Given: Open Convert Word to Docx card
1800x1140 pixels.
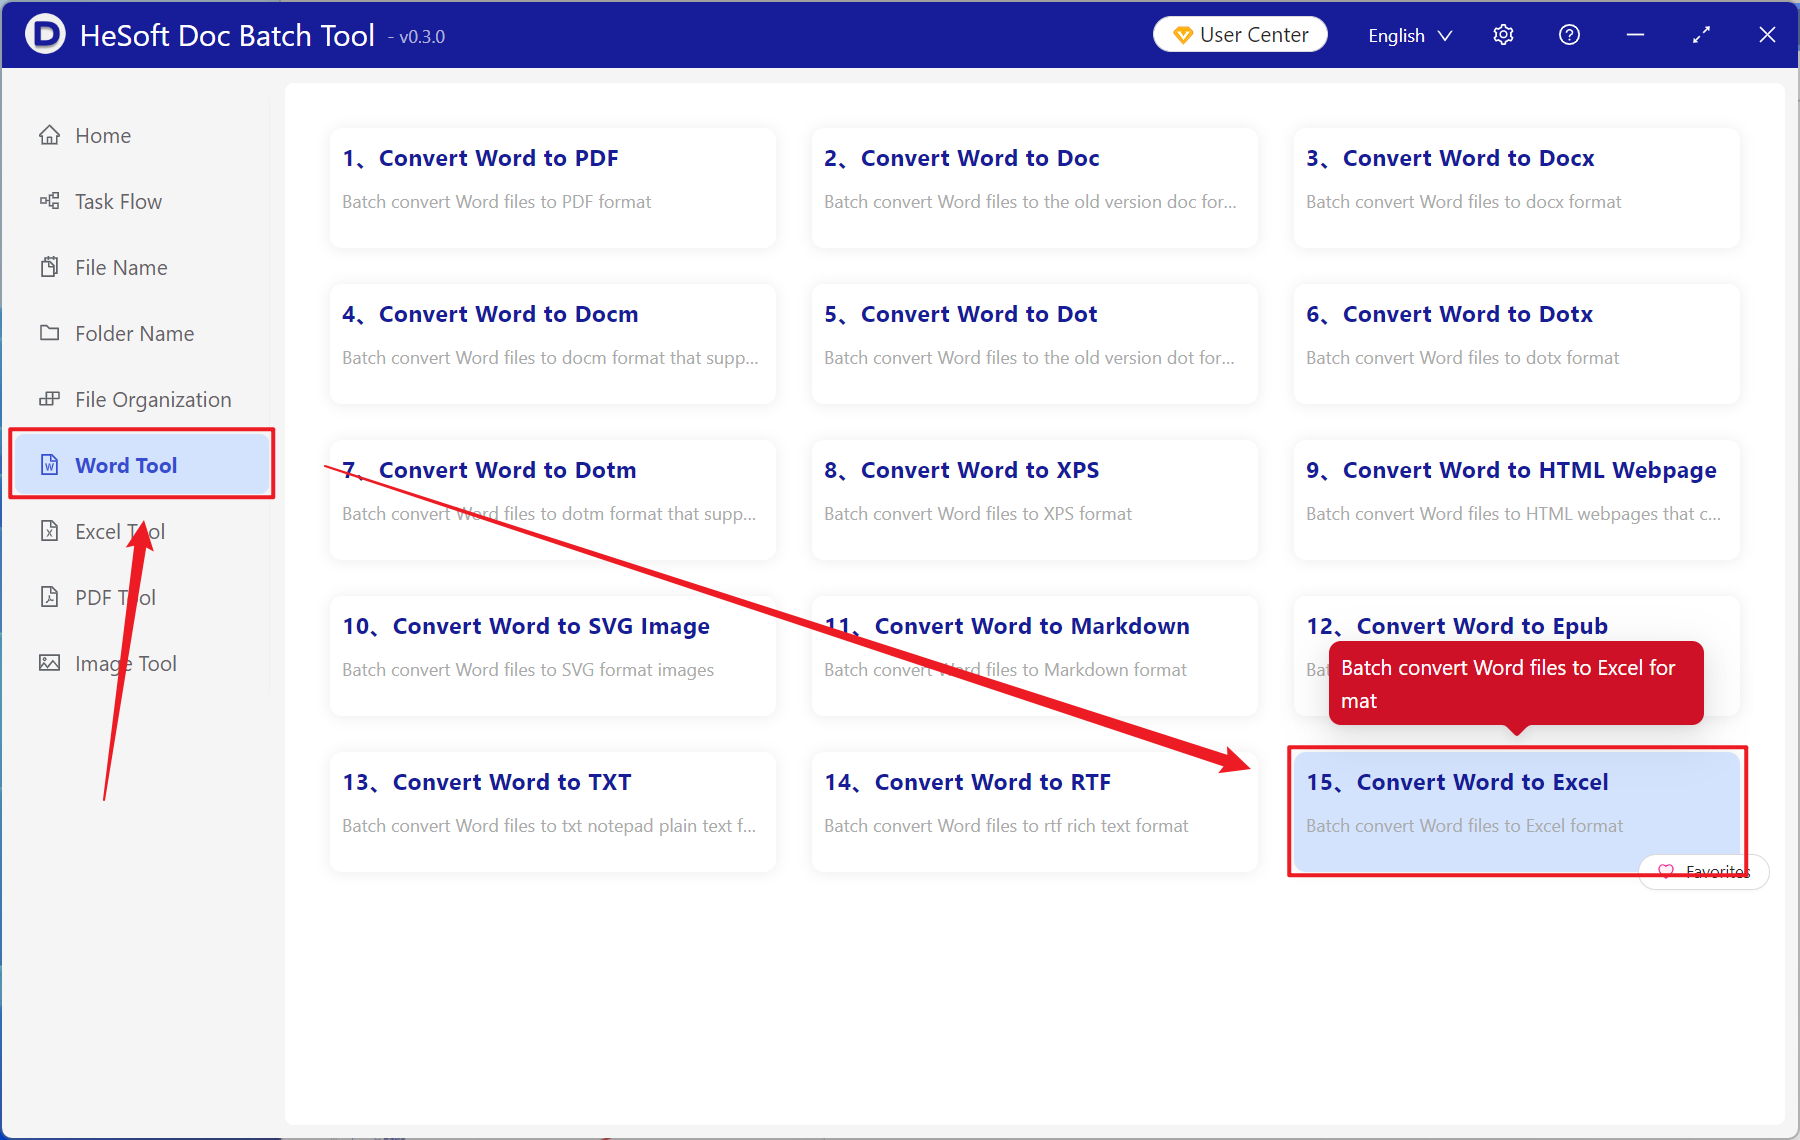Looking at the screenshot, I should pos(1517,188).
